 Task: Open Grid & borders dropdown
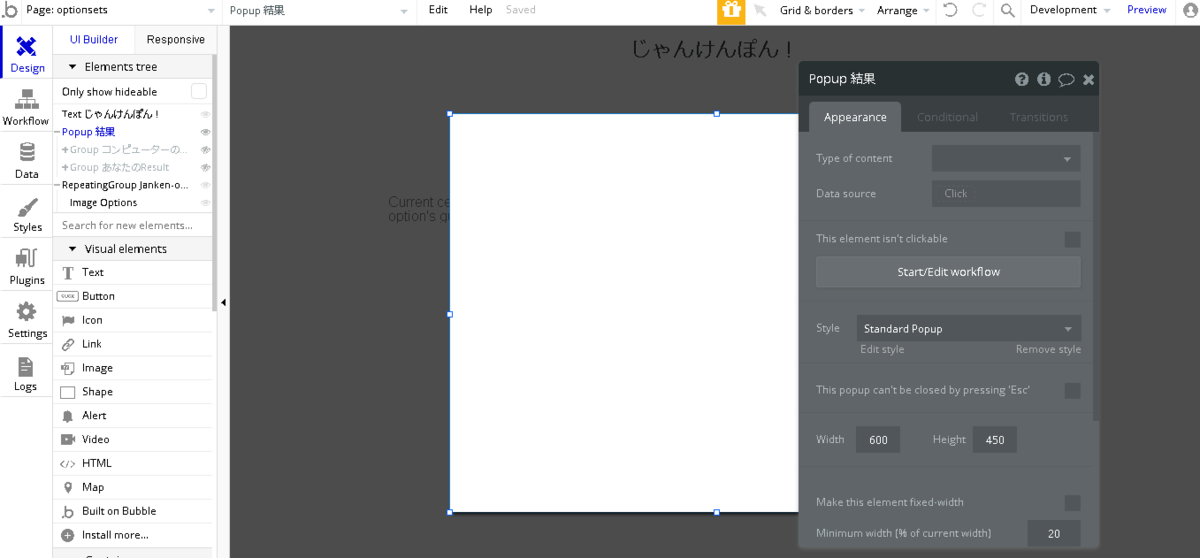823,10
